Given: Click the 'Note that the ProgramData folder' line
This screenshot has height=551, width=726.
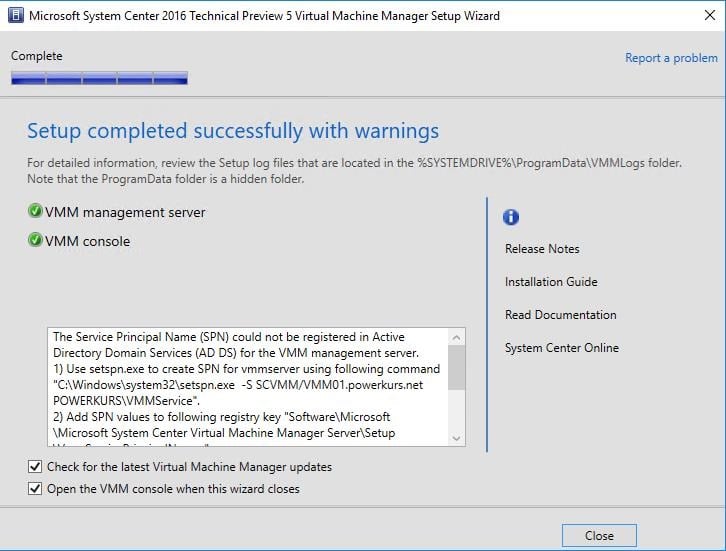Looking at the screenshot, I should click(166, 179).
